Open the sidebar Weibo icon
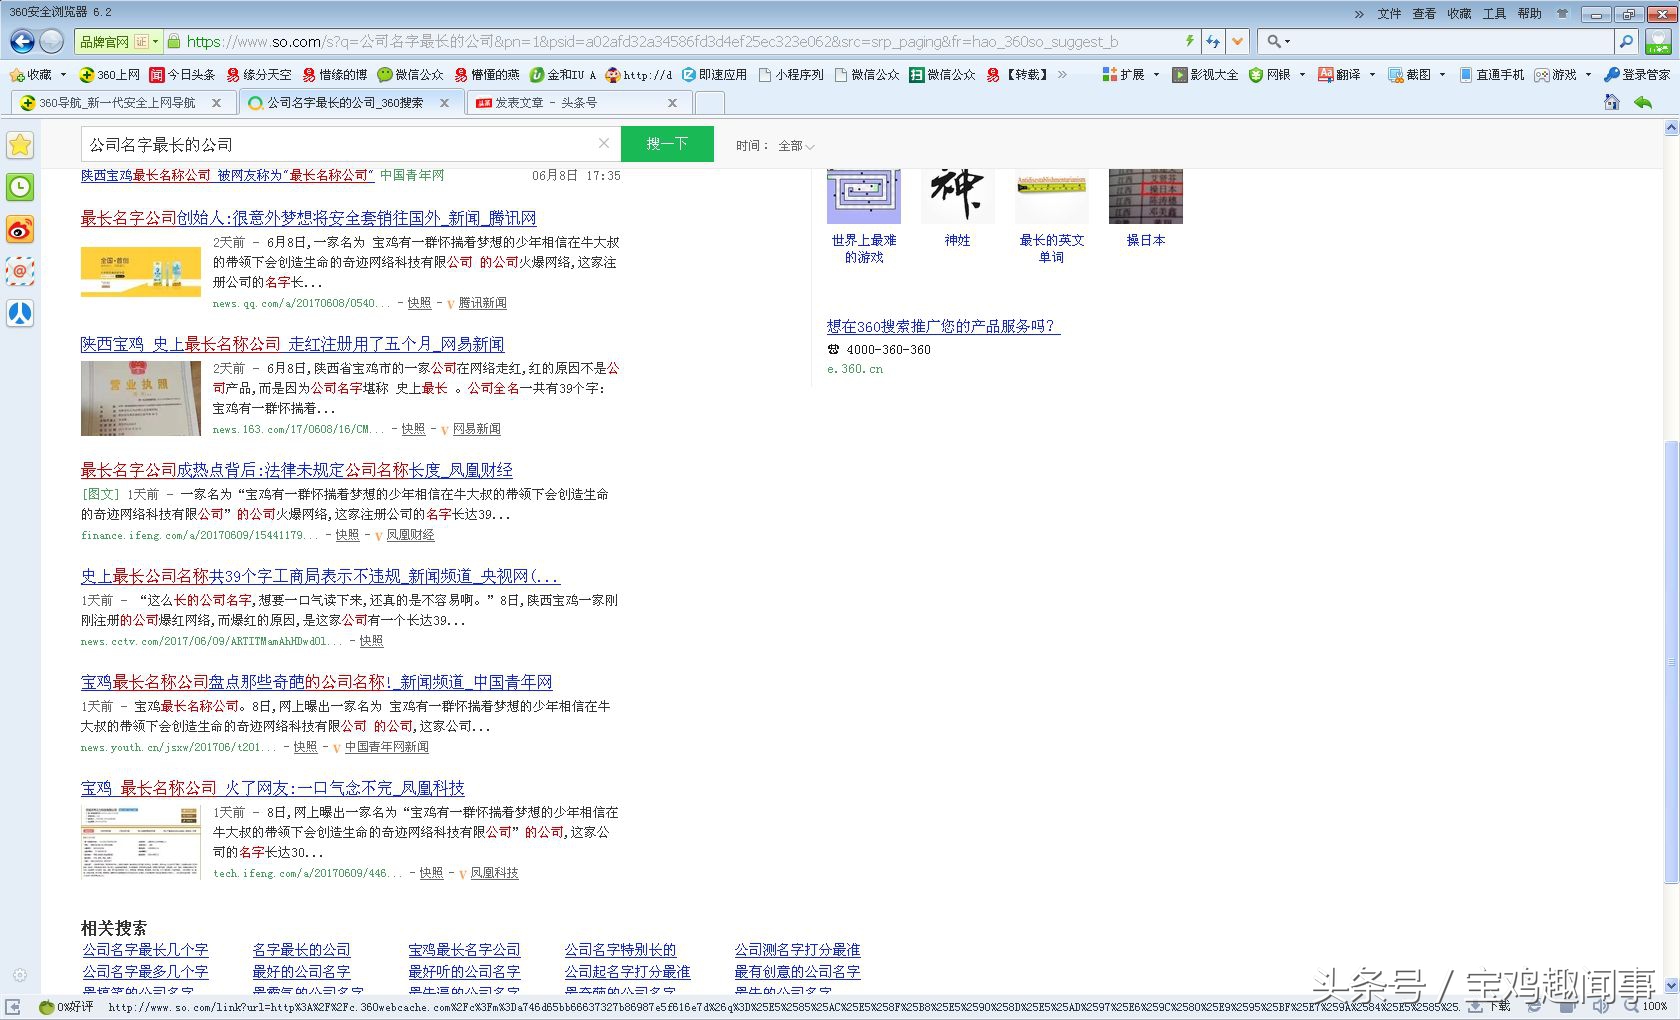The width and height of the screenshot is (1680, 1020). point(20,229)
